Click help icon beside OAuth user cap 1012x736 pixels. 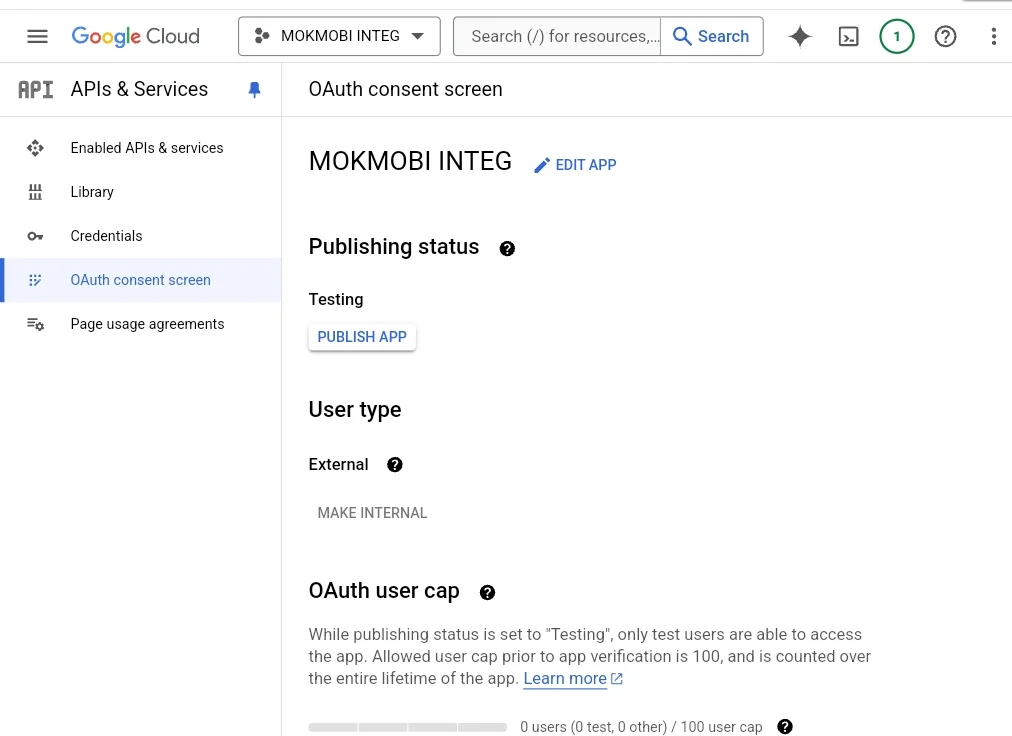coord(487,593)
